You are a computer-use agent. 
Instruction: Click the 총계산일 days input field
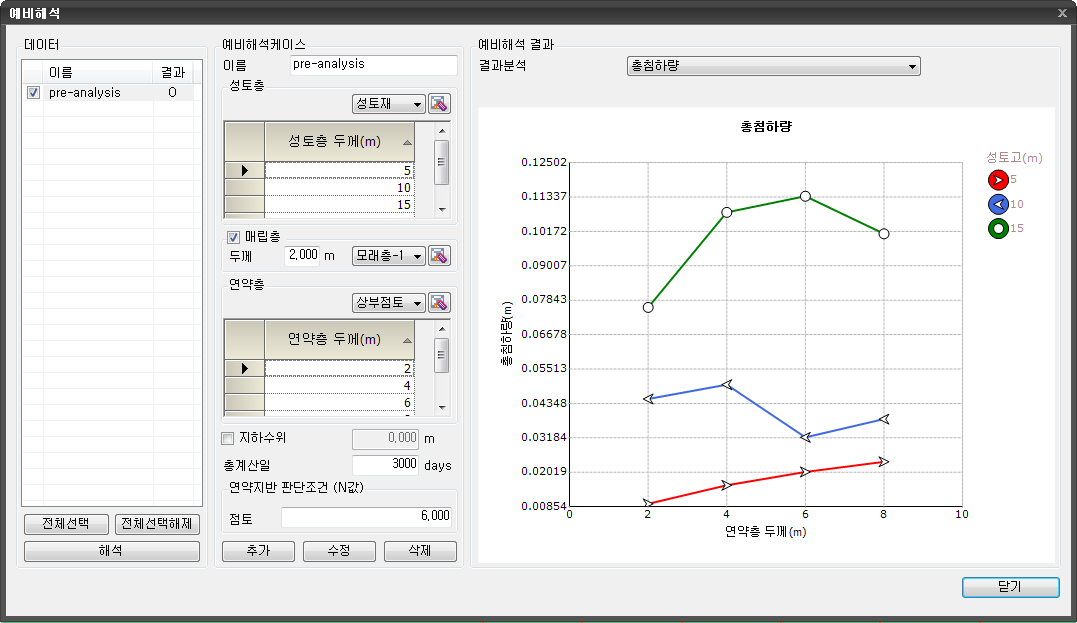pyautogui.click(x=385, y=465)
